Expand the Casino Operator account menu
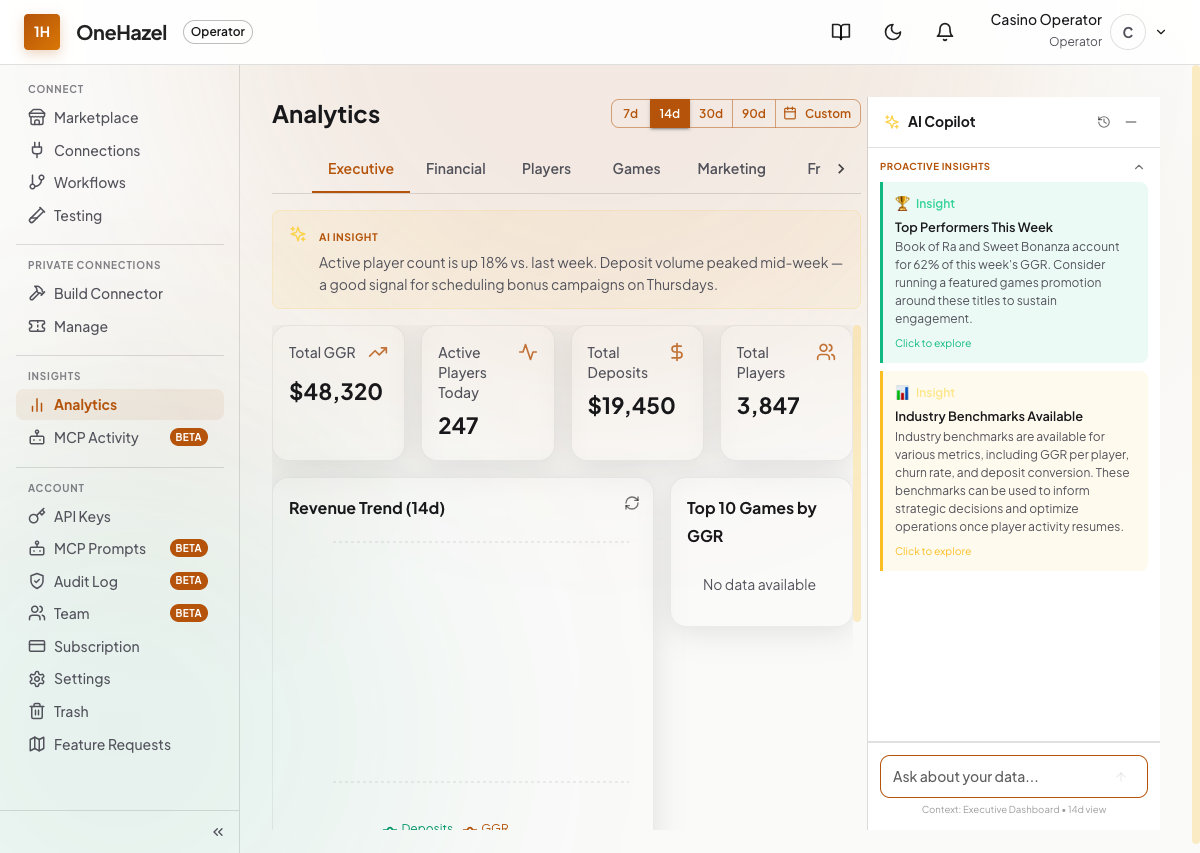1200x853 pixels. click(1161, 32)
